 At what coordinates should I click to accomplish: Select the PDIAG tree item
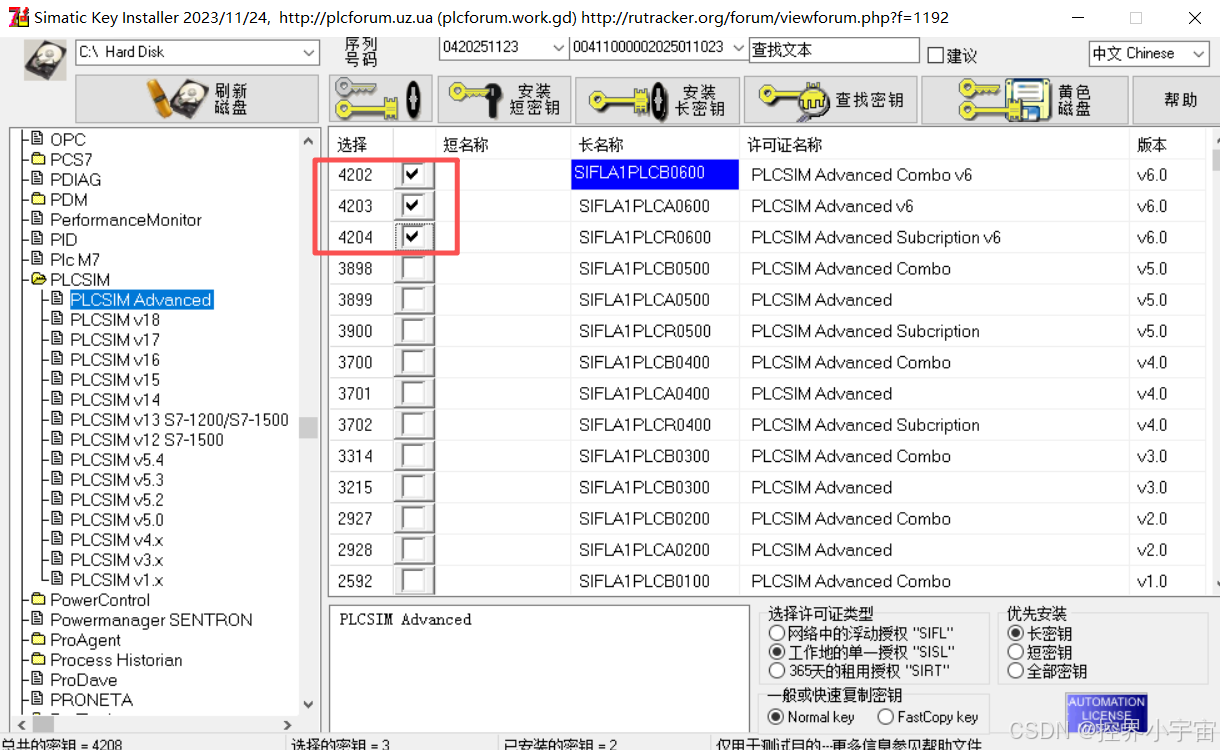tap(76, 180)
